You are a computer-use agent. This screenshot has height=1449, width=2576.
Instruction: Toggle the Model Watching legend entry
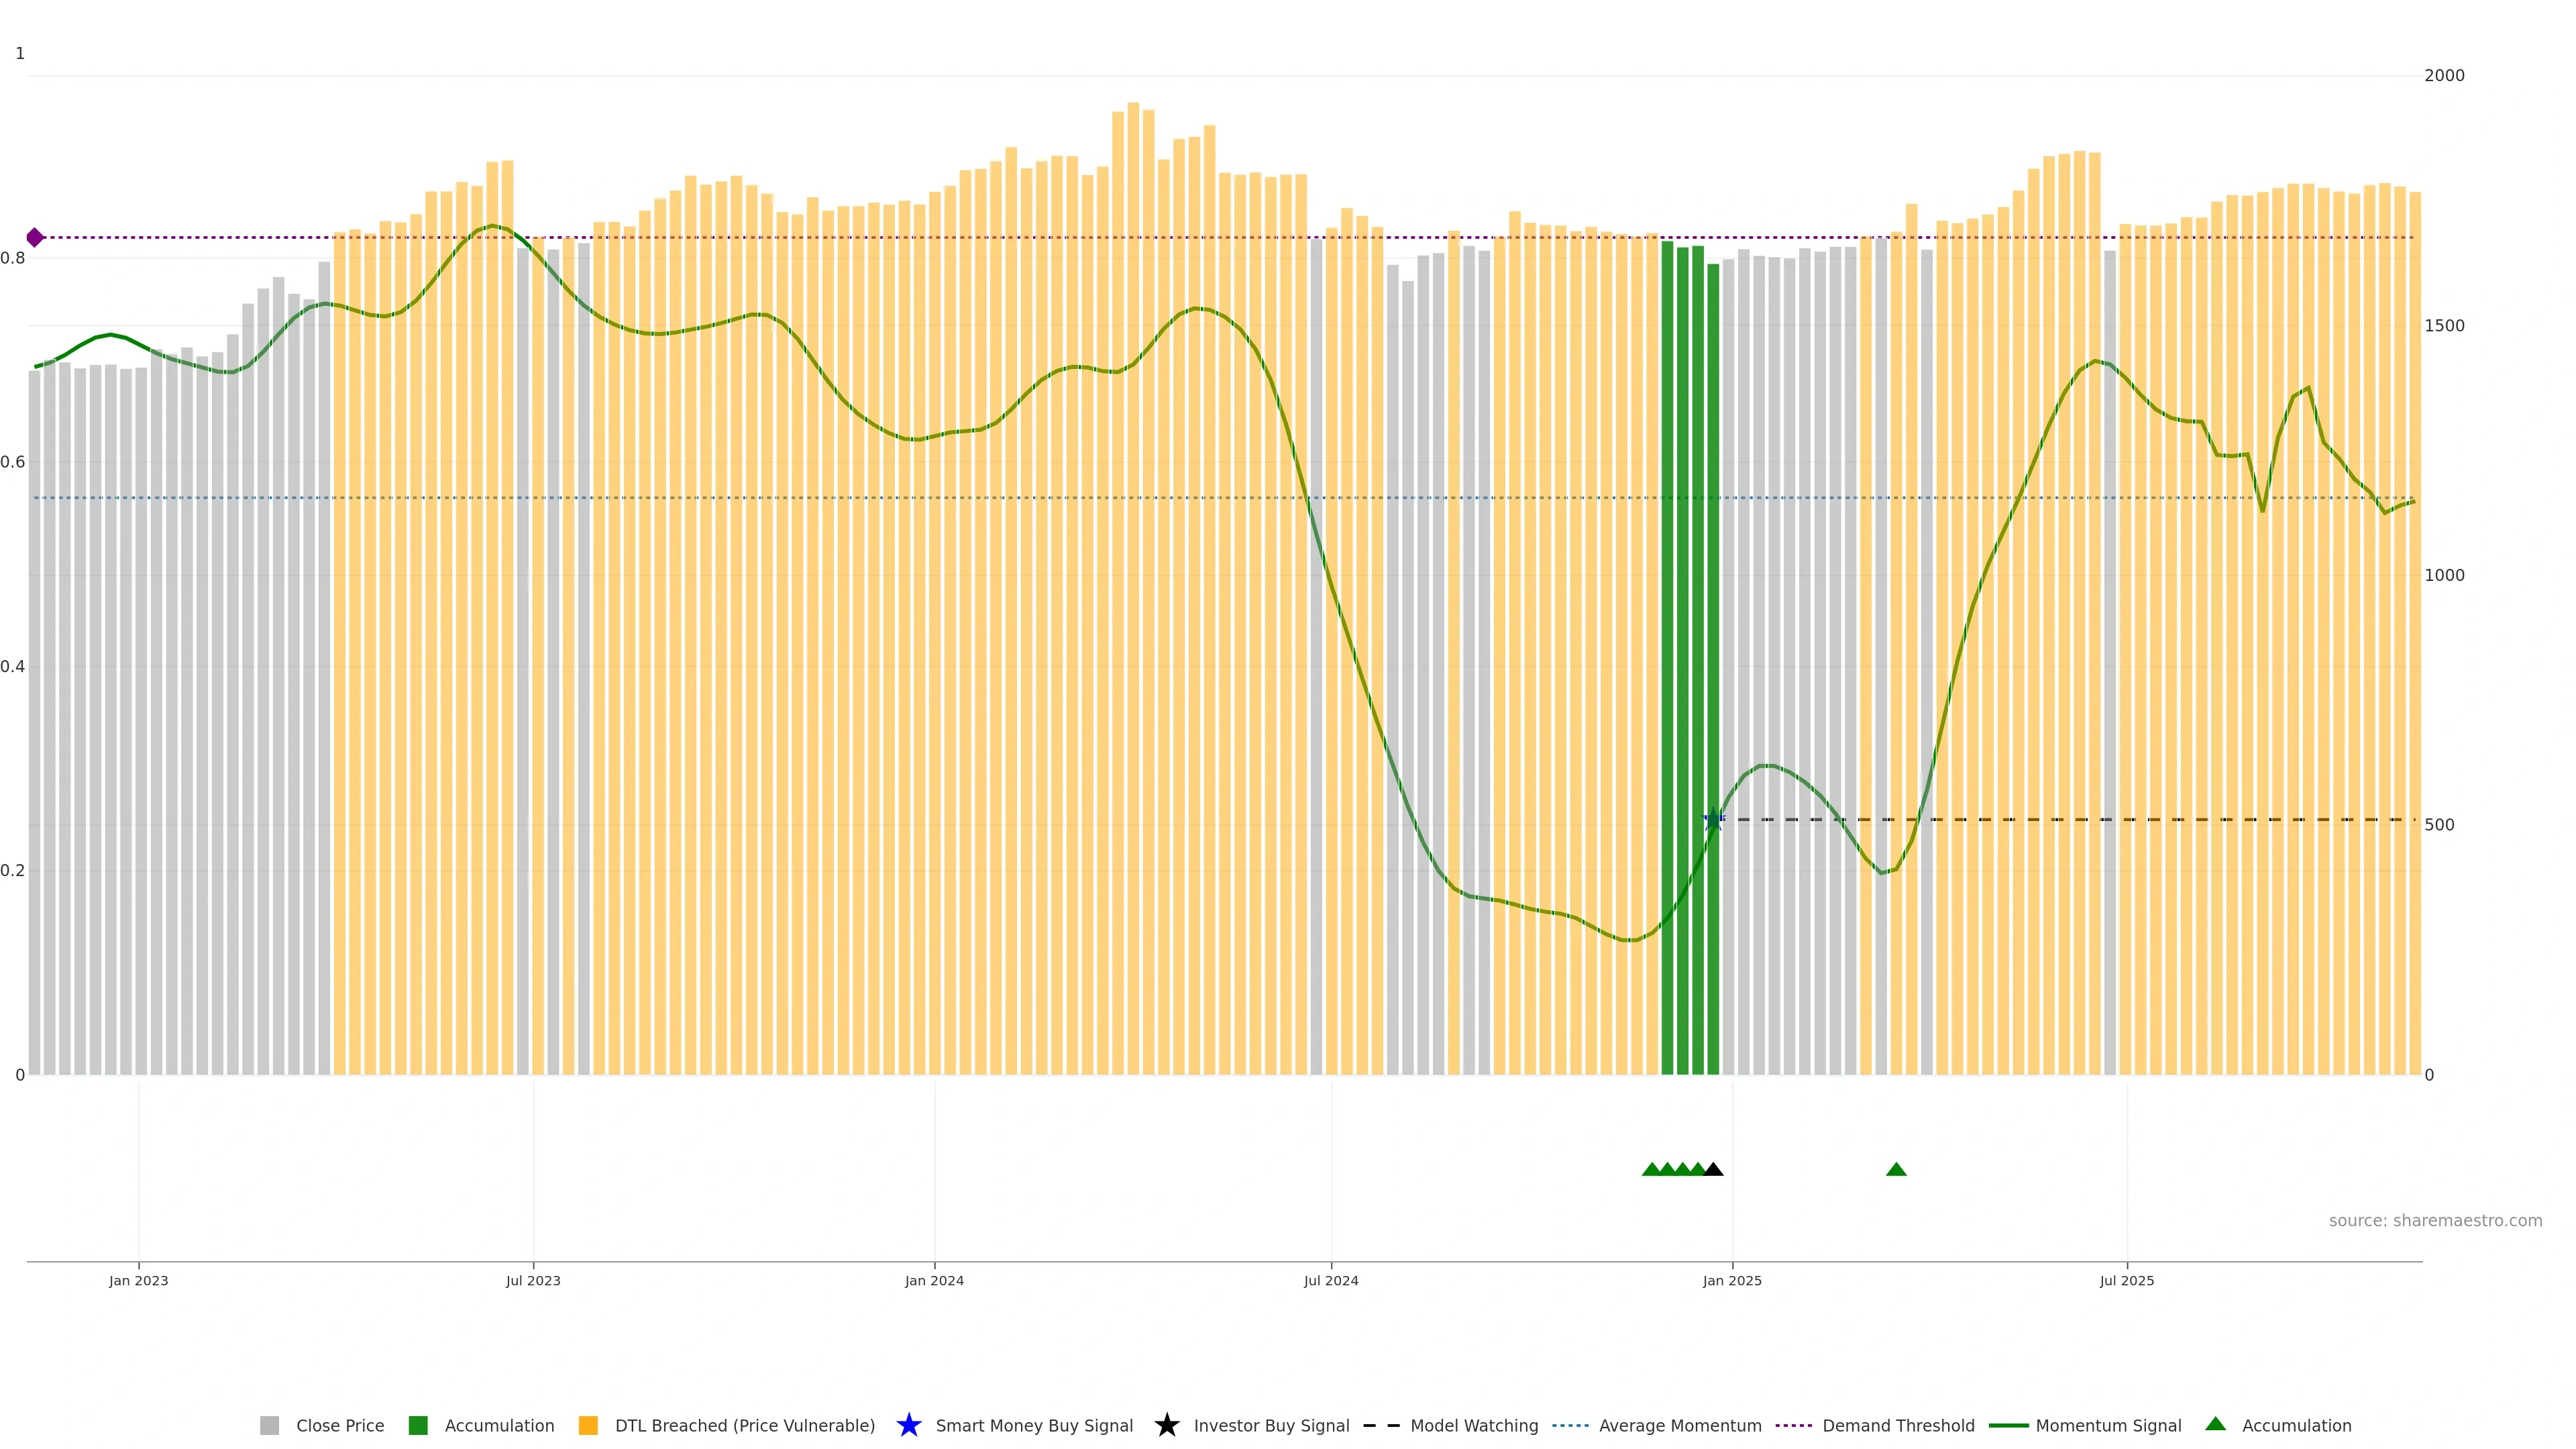point(1474,1426)
